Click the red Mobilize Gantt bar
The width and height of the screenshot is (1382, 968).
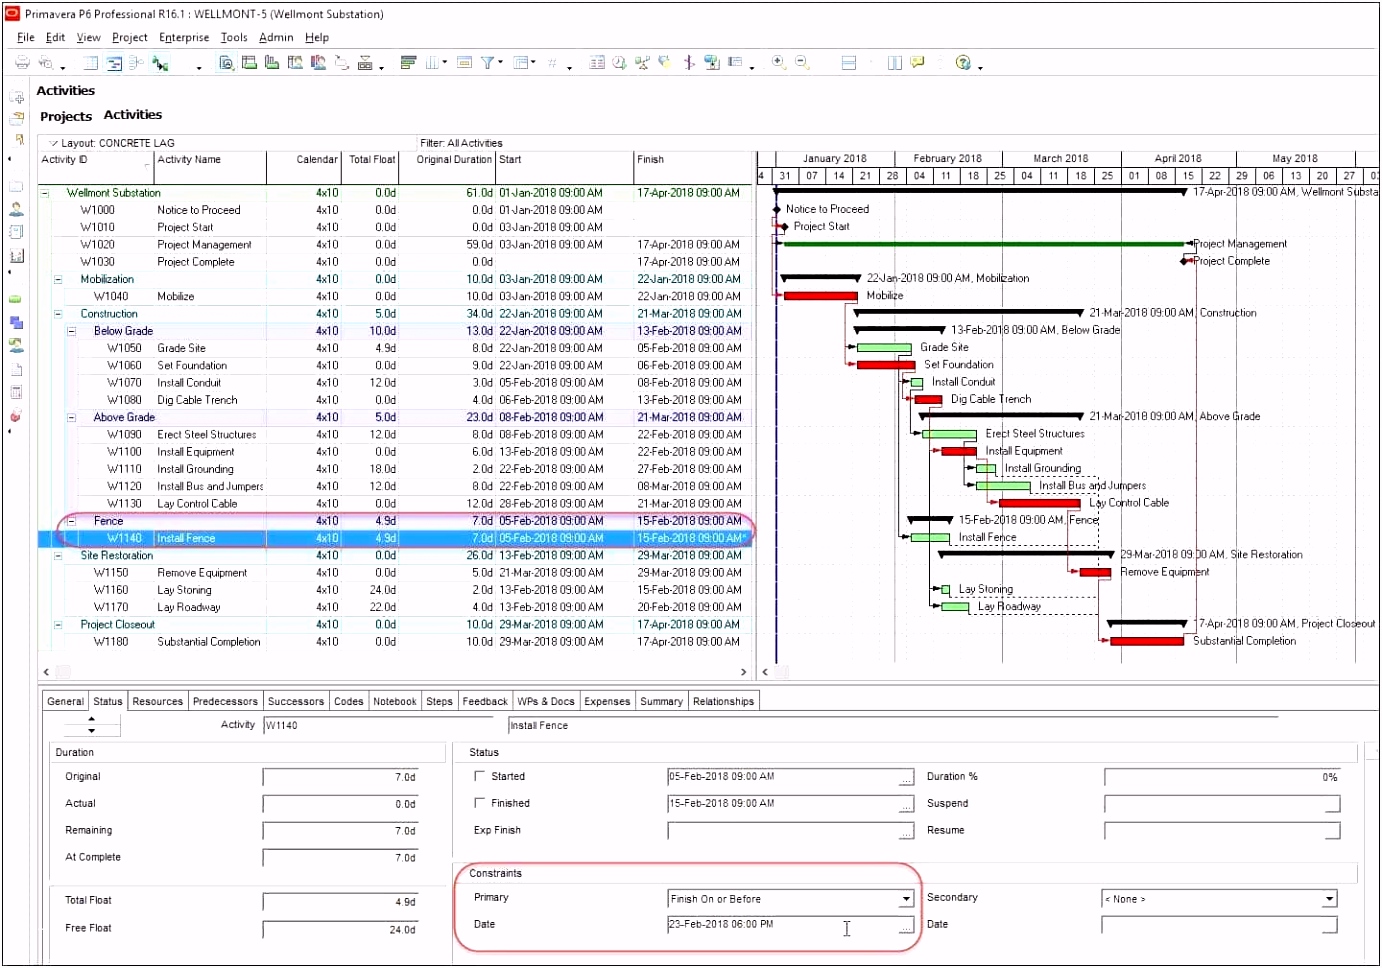coord(820,297)
